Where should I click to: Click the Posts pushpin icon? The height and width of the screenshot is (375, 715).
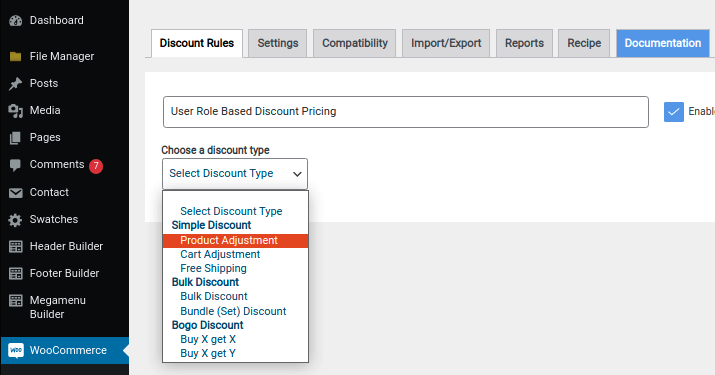pyautogui.click(x=16, y=83)
